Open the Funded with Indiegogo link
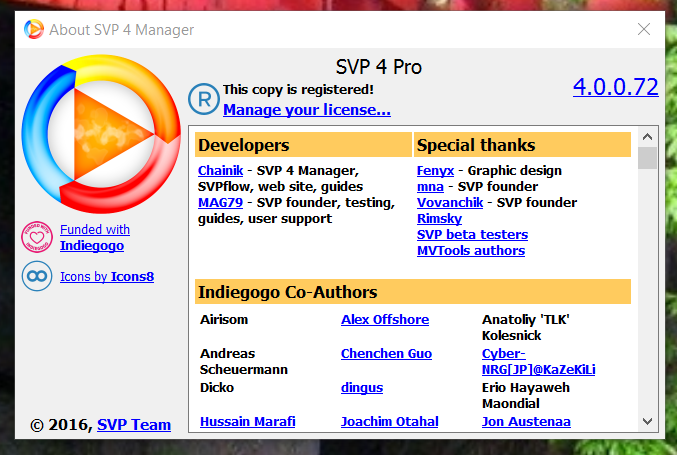This screenshot has height=455, width=677. [x=95, y=237]
